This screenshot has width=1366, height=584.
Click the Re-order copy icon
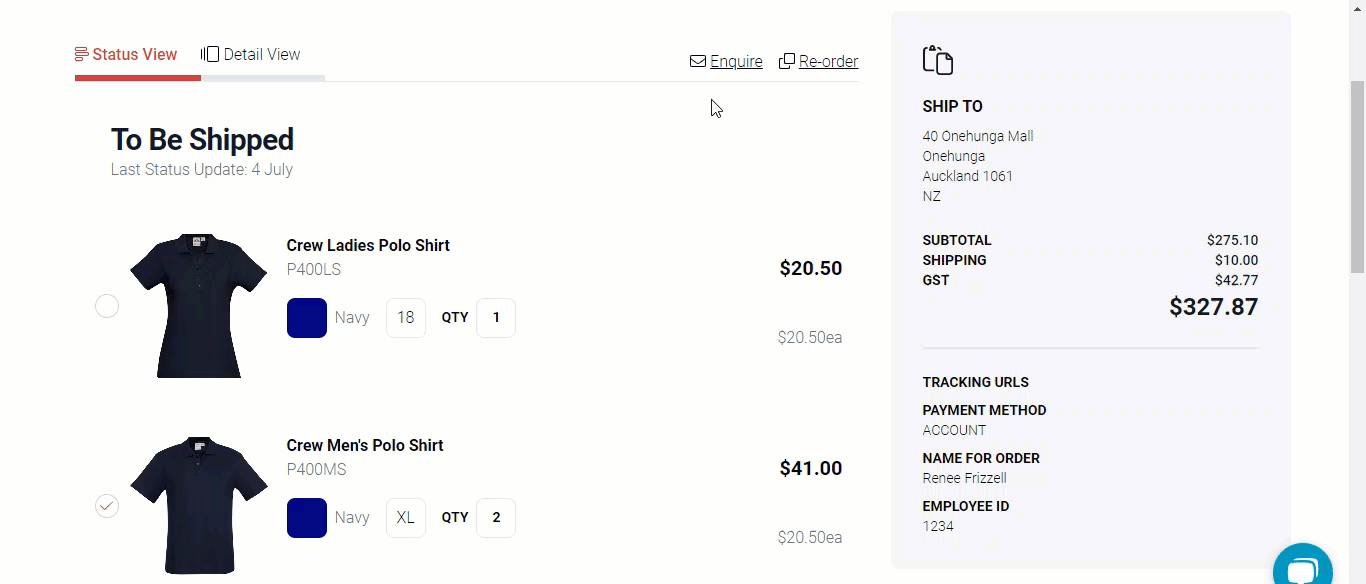pos(787,62)
